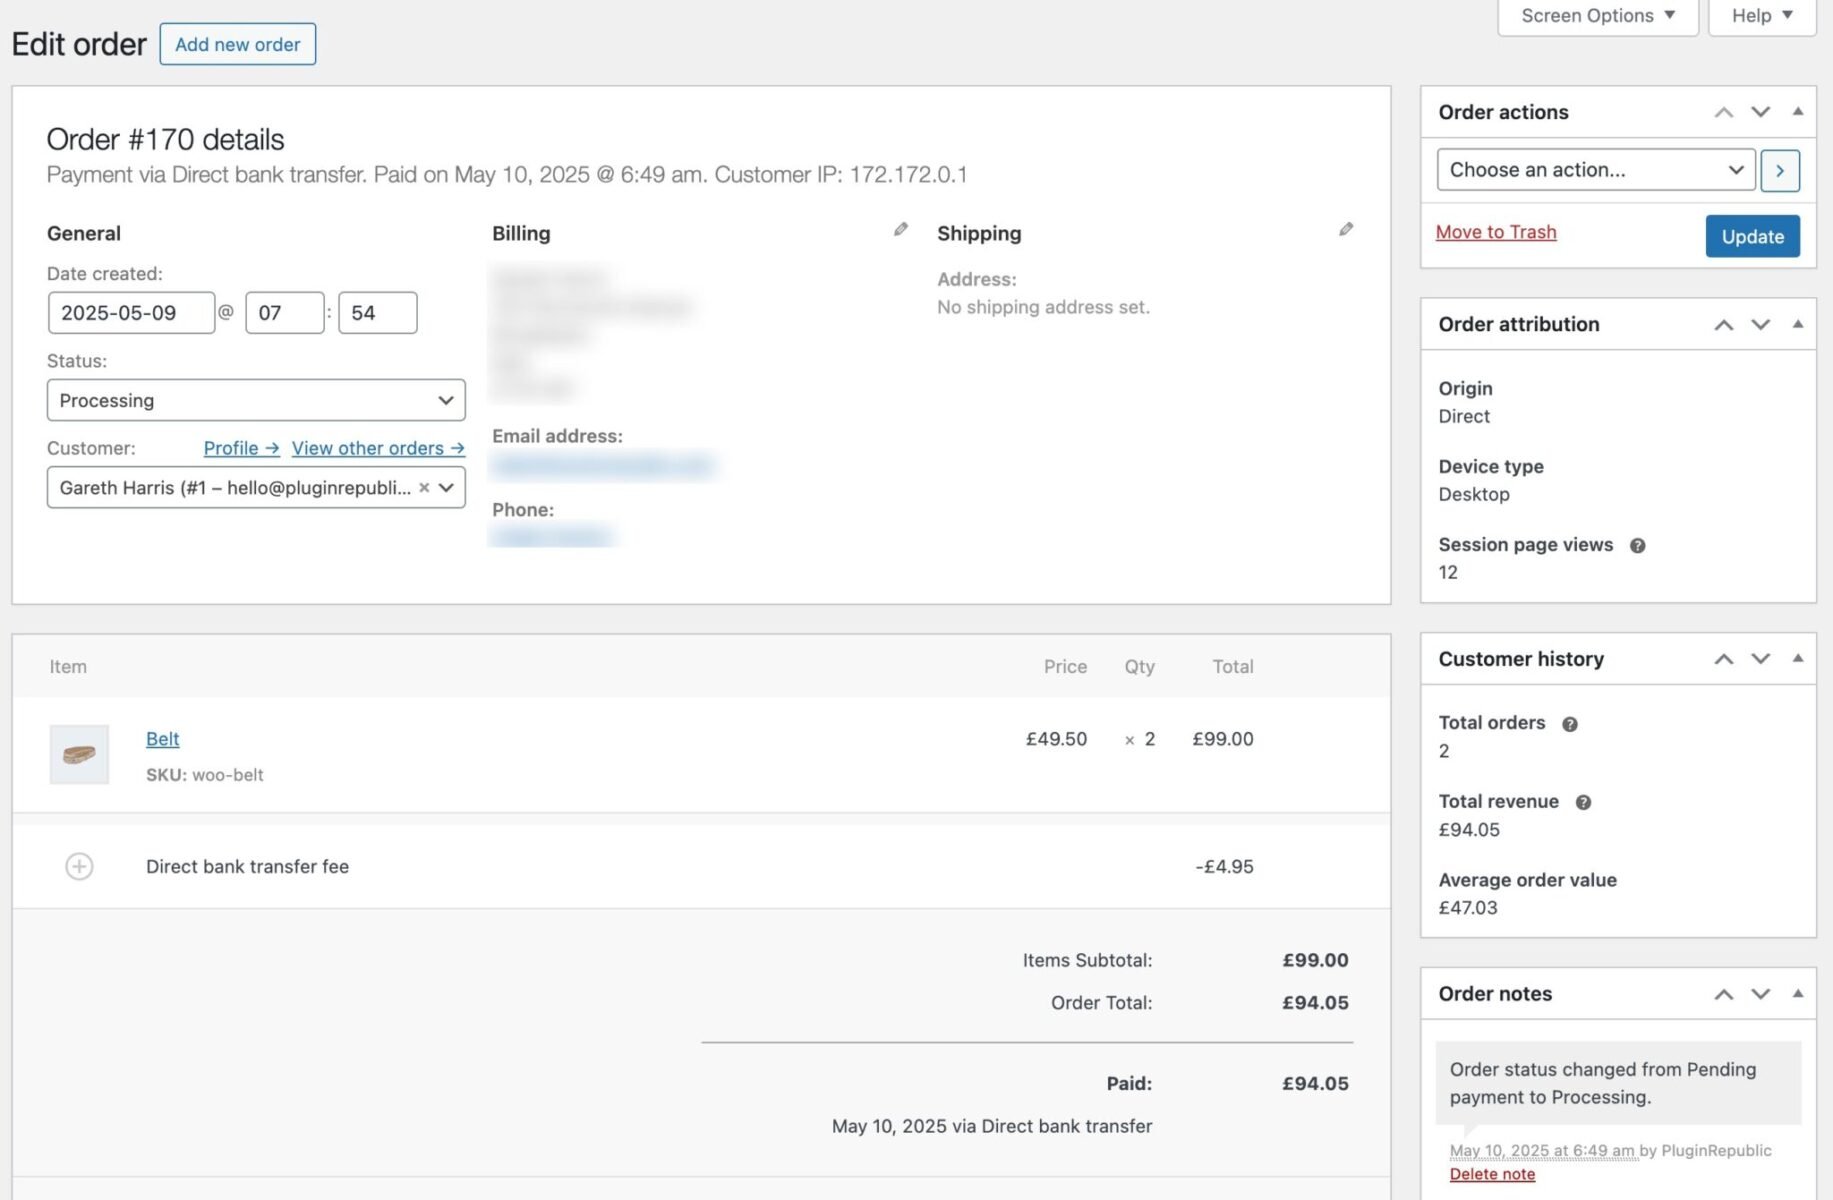Edit the Shipping address via pencil icon
Image resolution: width=1833 pixels, height=1200 pixels.
tap(1346, 229)
